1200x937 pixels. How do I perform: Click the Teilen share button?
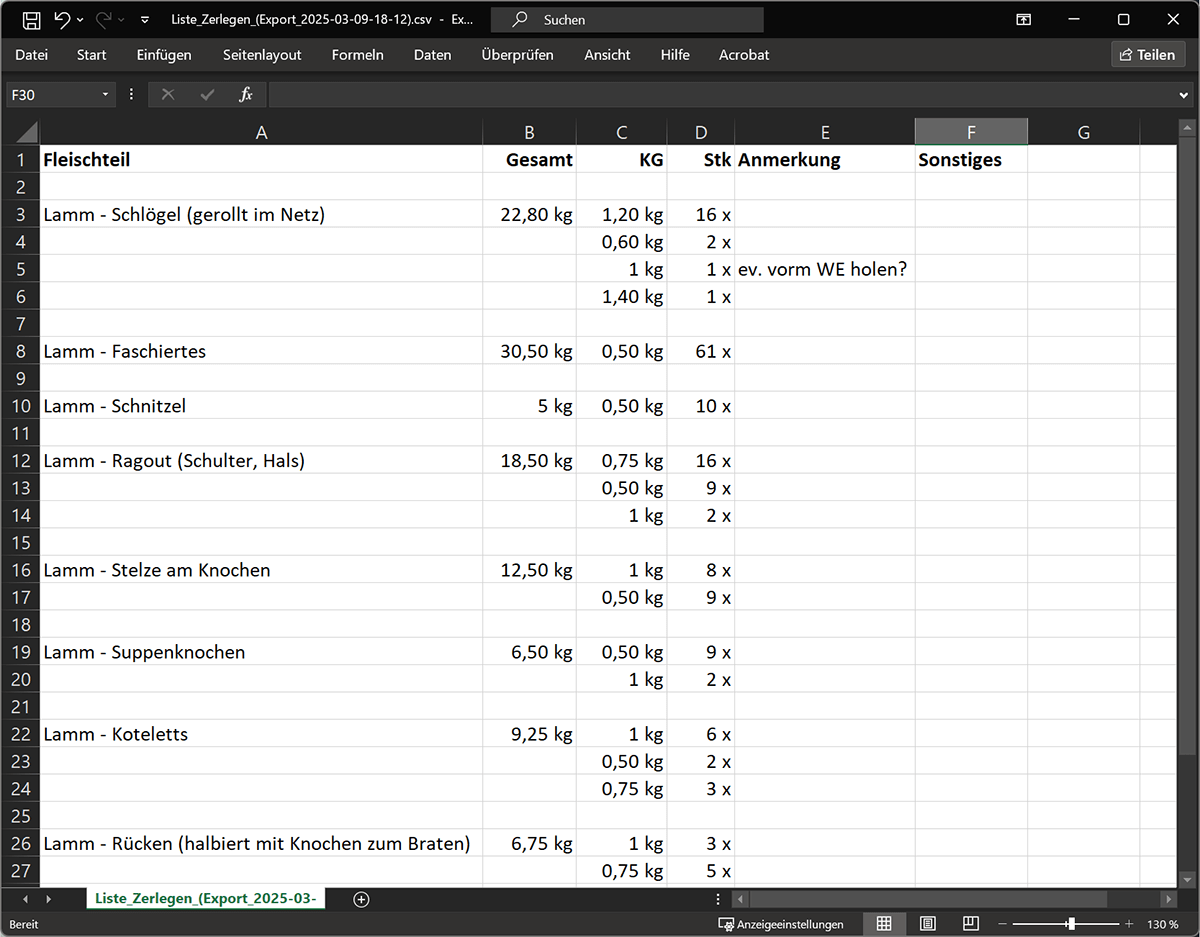point(1147,55)
